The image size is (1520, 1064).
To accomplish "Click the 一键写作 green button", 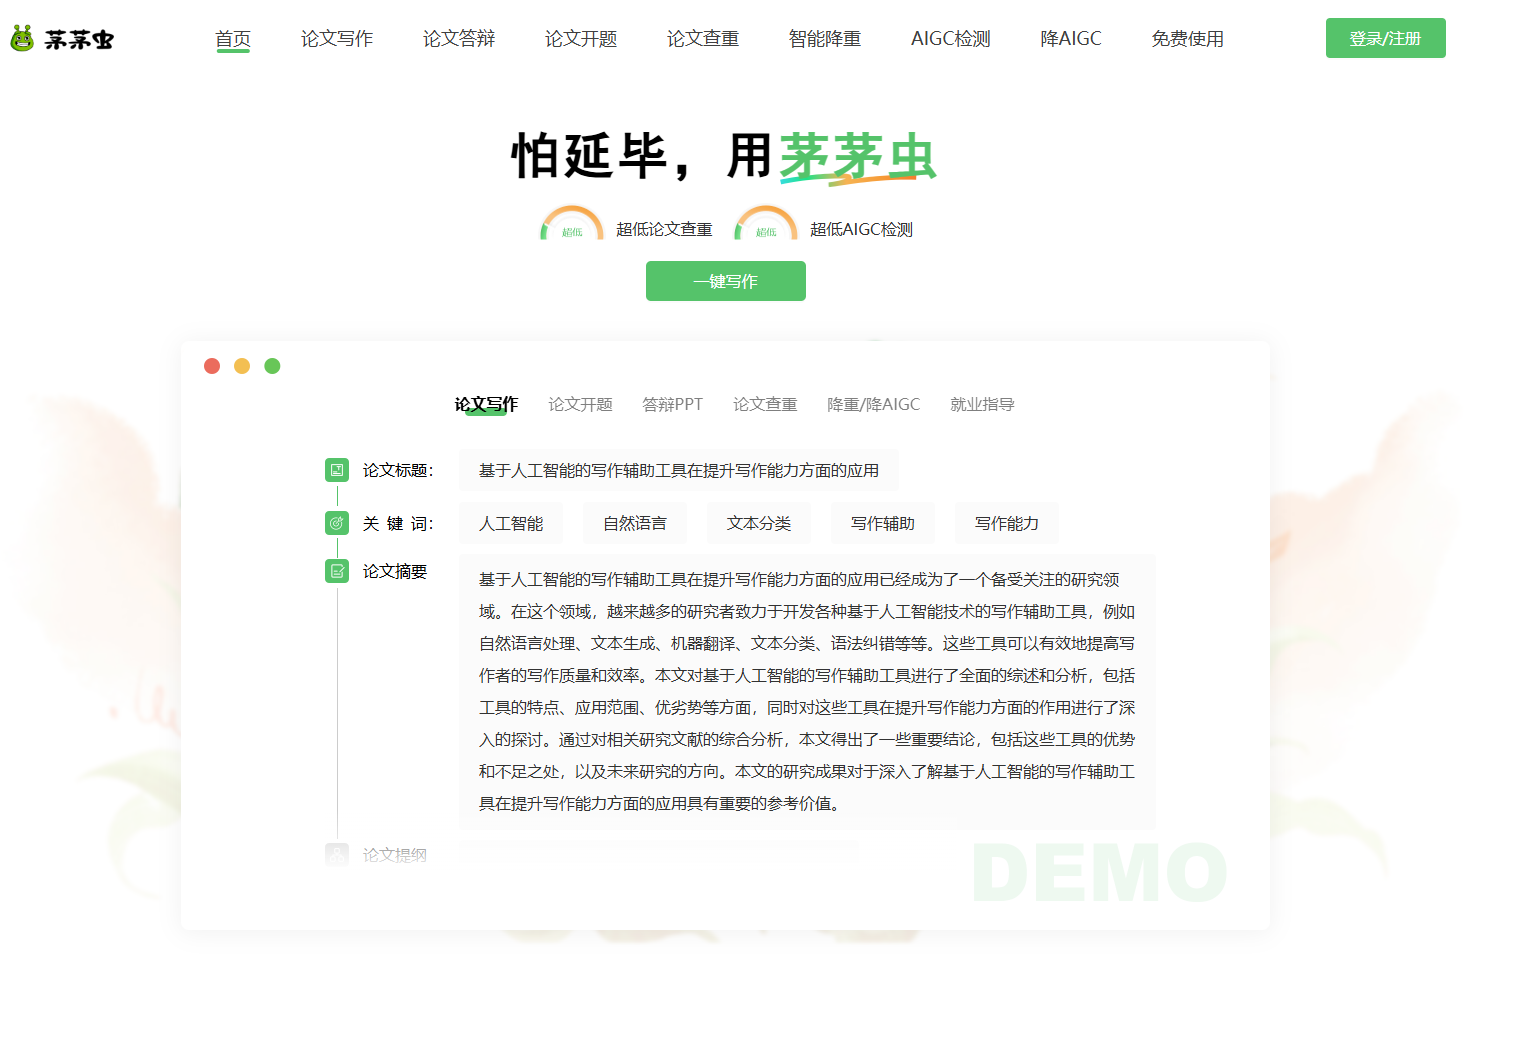I will 726,281.
